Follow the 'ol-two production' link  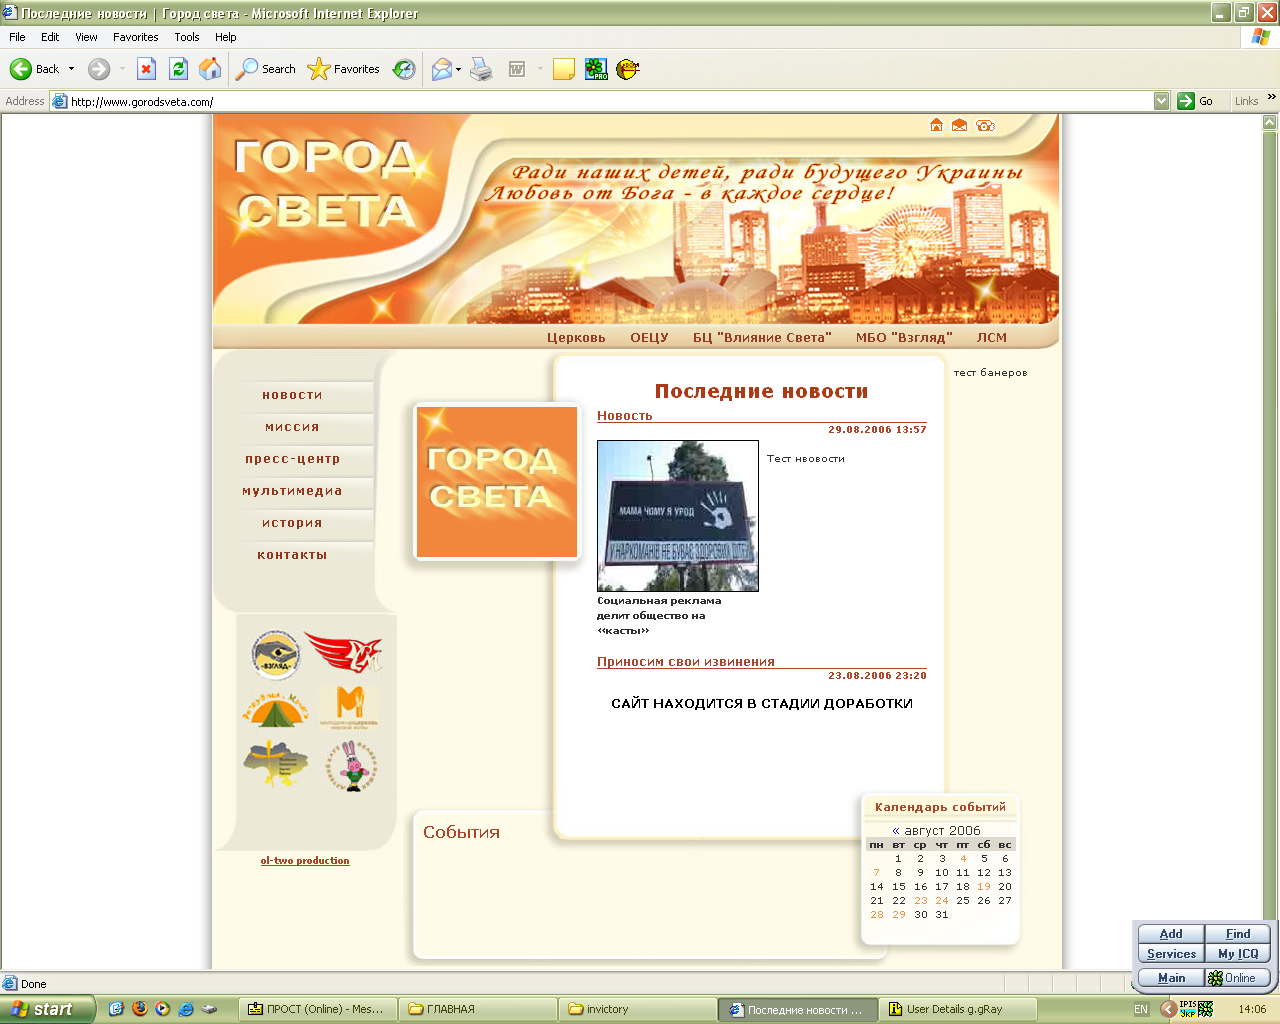(305, 861)
